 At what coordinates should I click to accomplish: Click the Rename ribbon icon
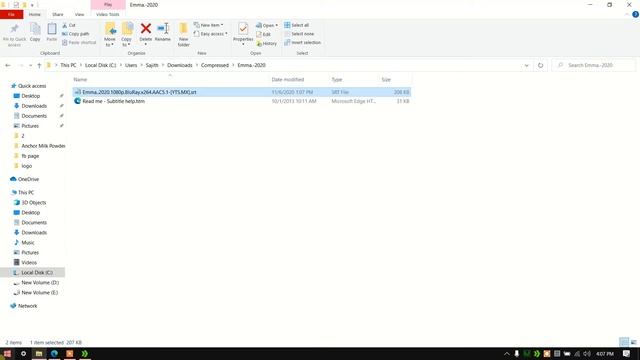click(x=163, y=32)
